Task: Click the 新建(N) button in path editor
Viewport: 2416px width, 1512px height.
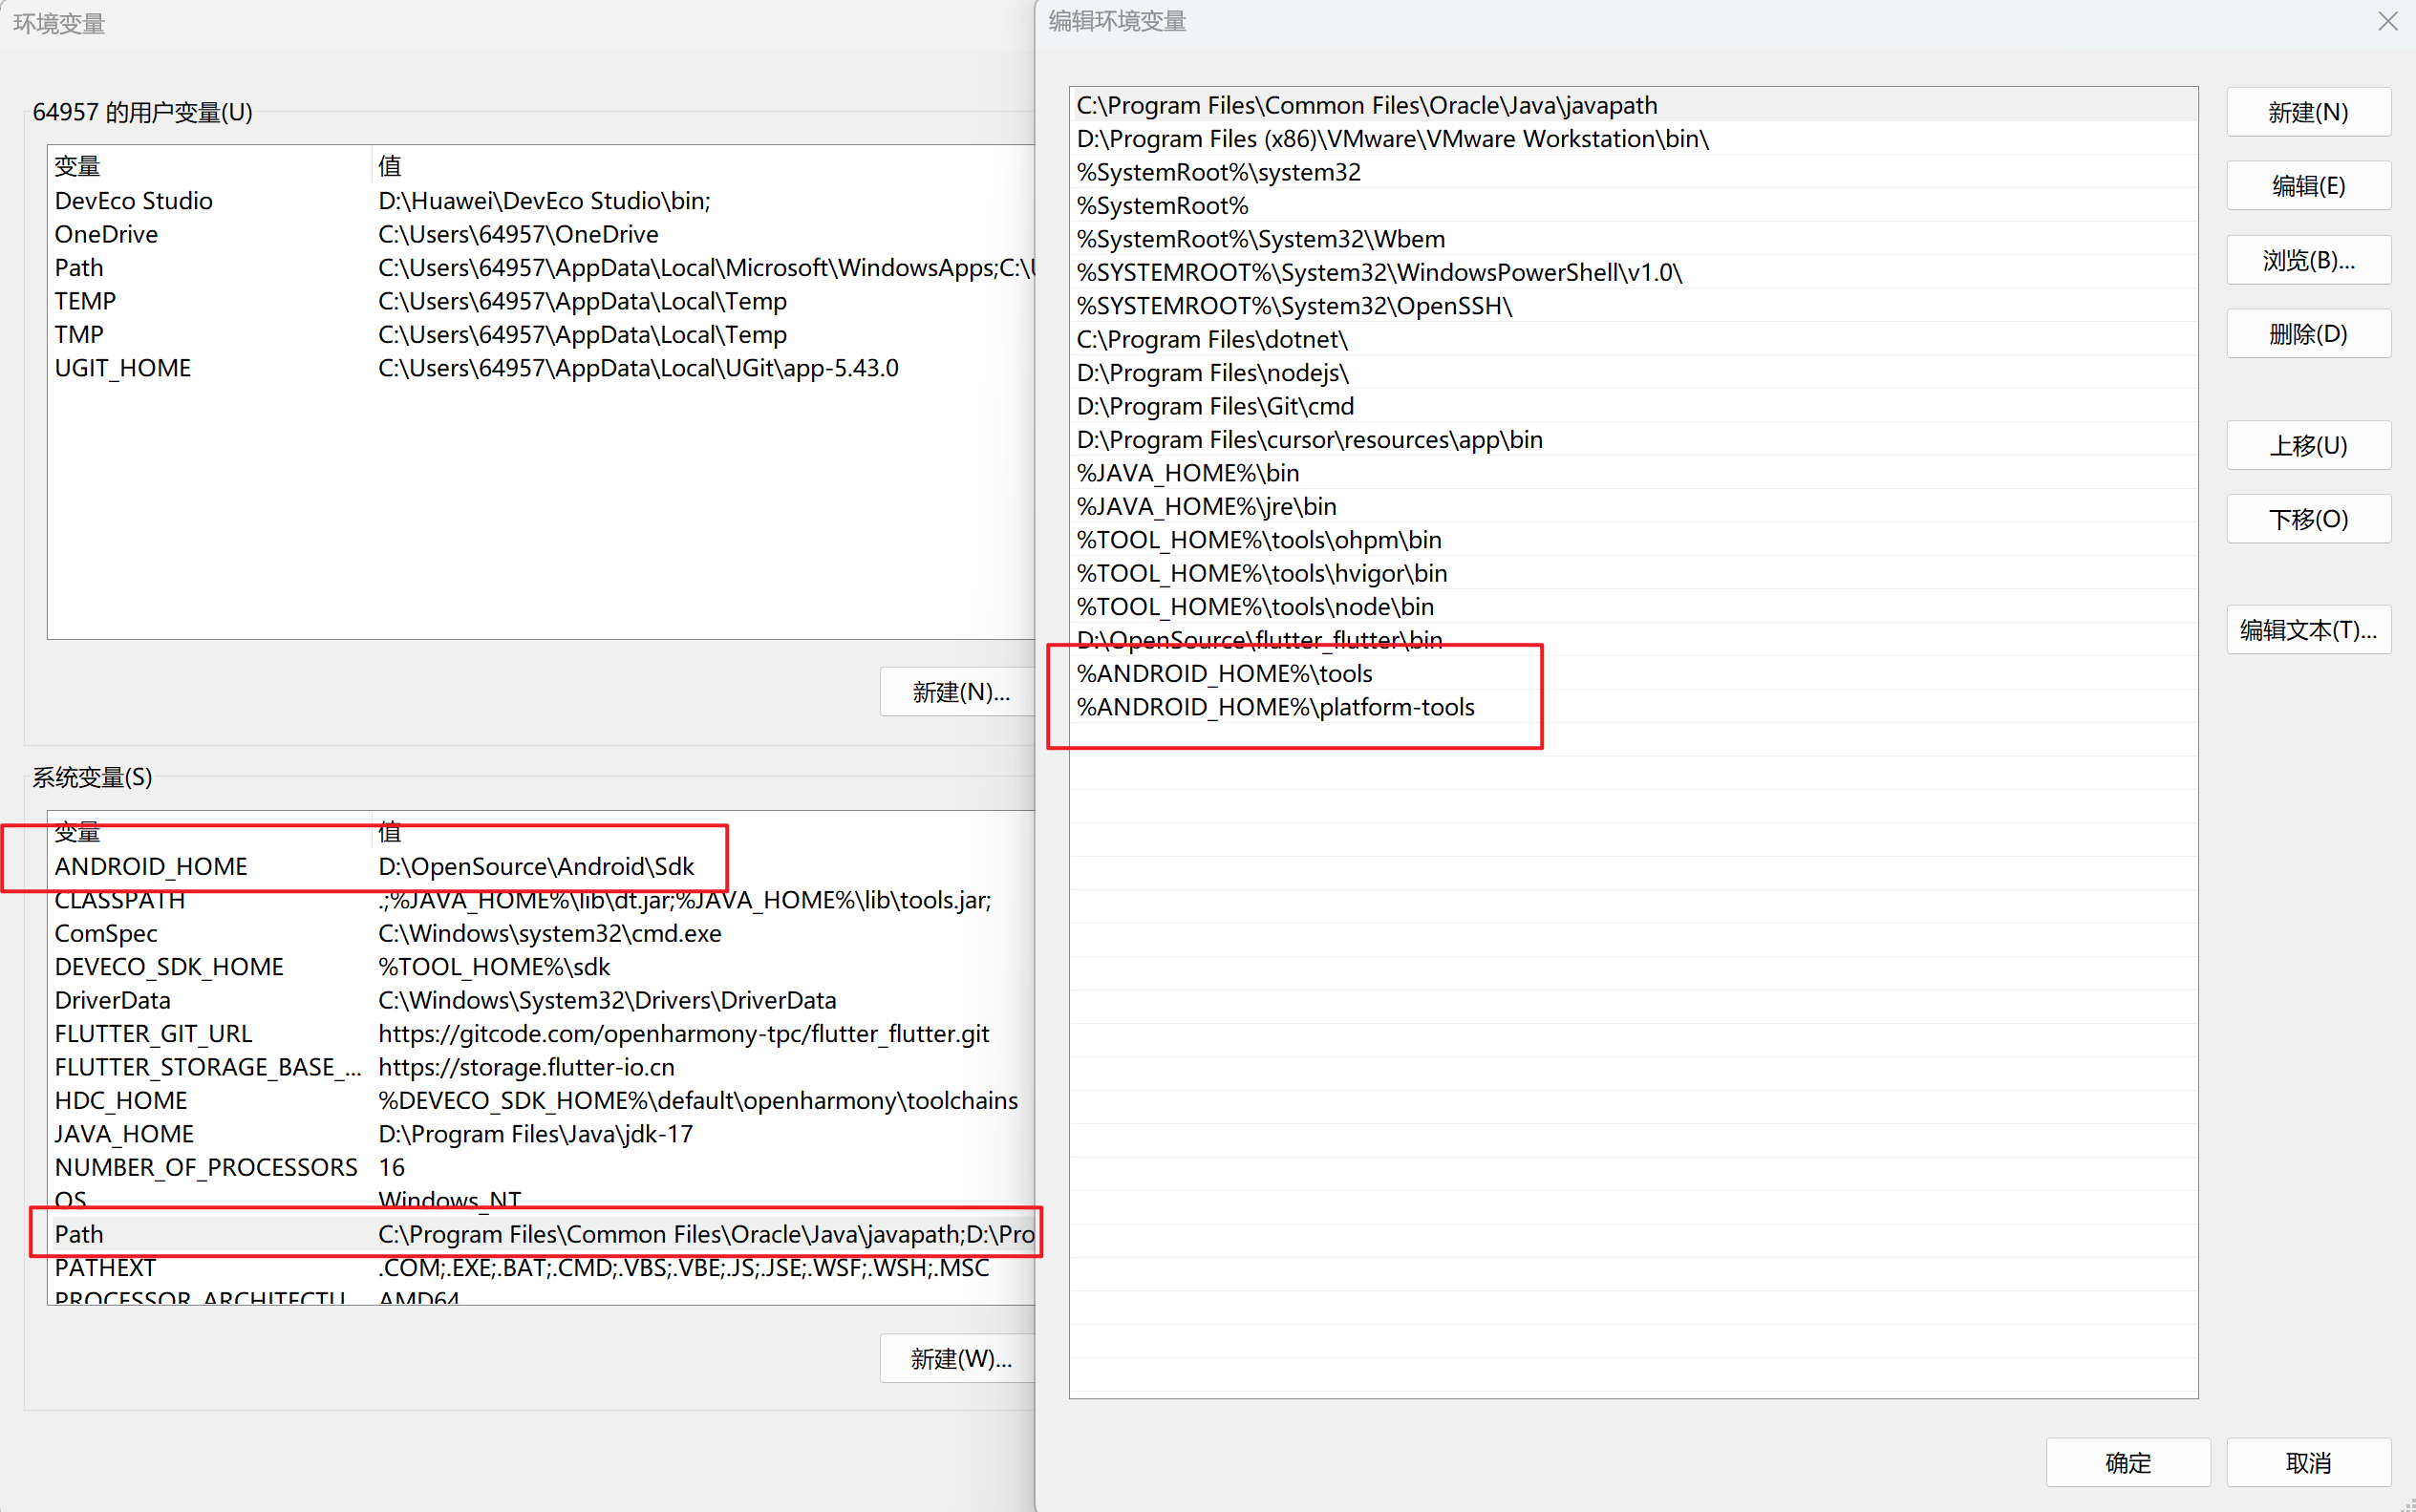Action: point(2307,113)
